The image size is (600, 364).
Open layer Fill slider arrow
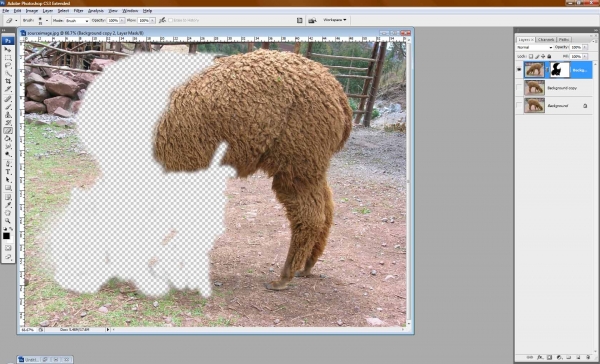point(585,56)
